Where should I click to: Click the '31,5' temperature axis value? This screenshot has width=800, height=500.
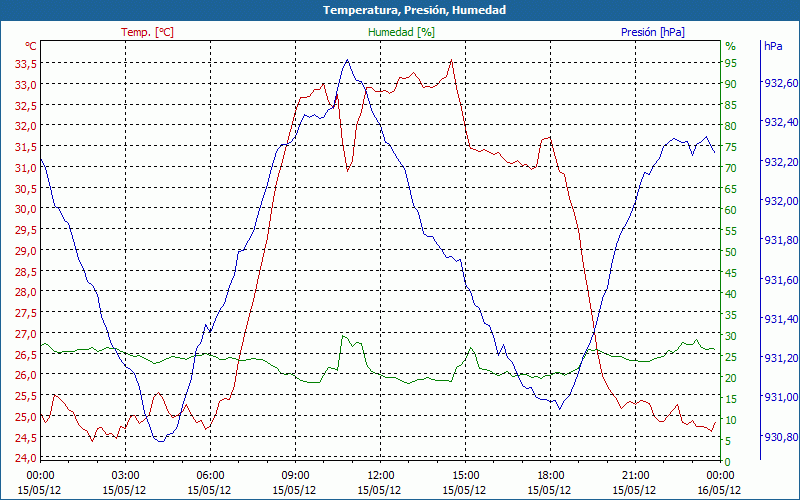26,146
